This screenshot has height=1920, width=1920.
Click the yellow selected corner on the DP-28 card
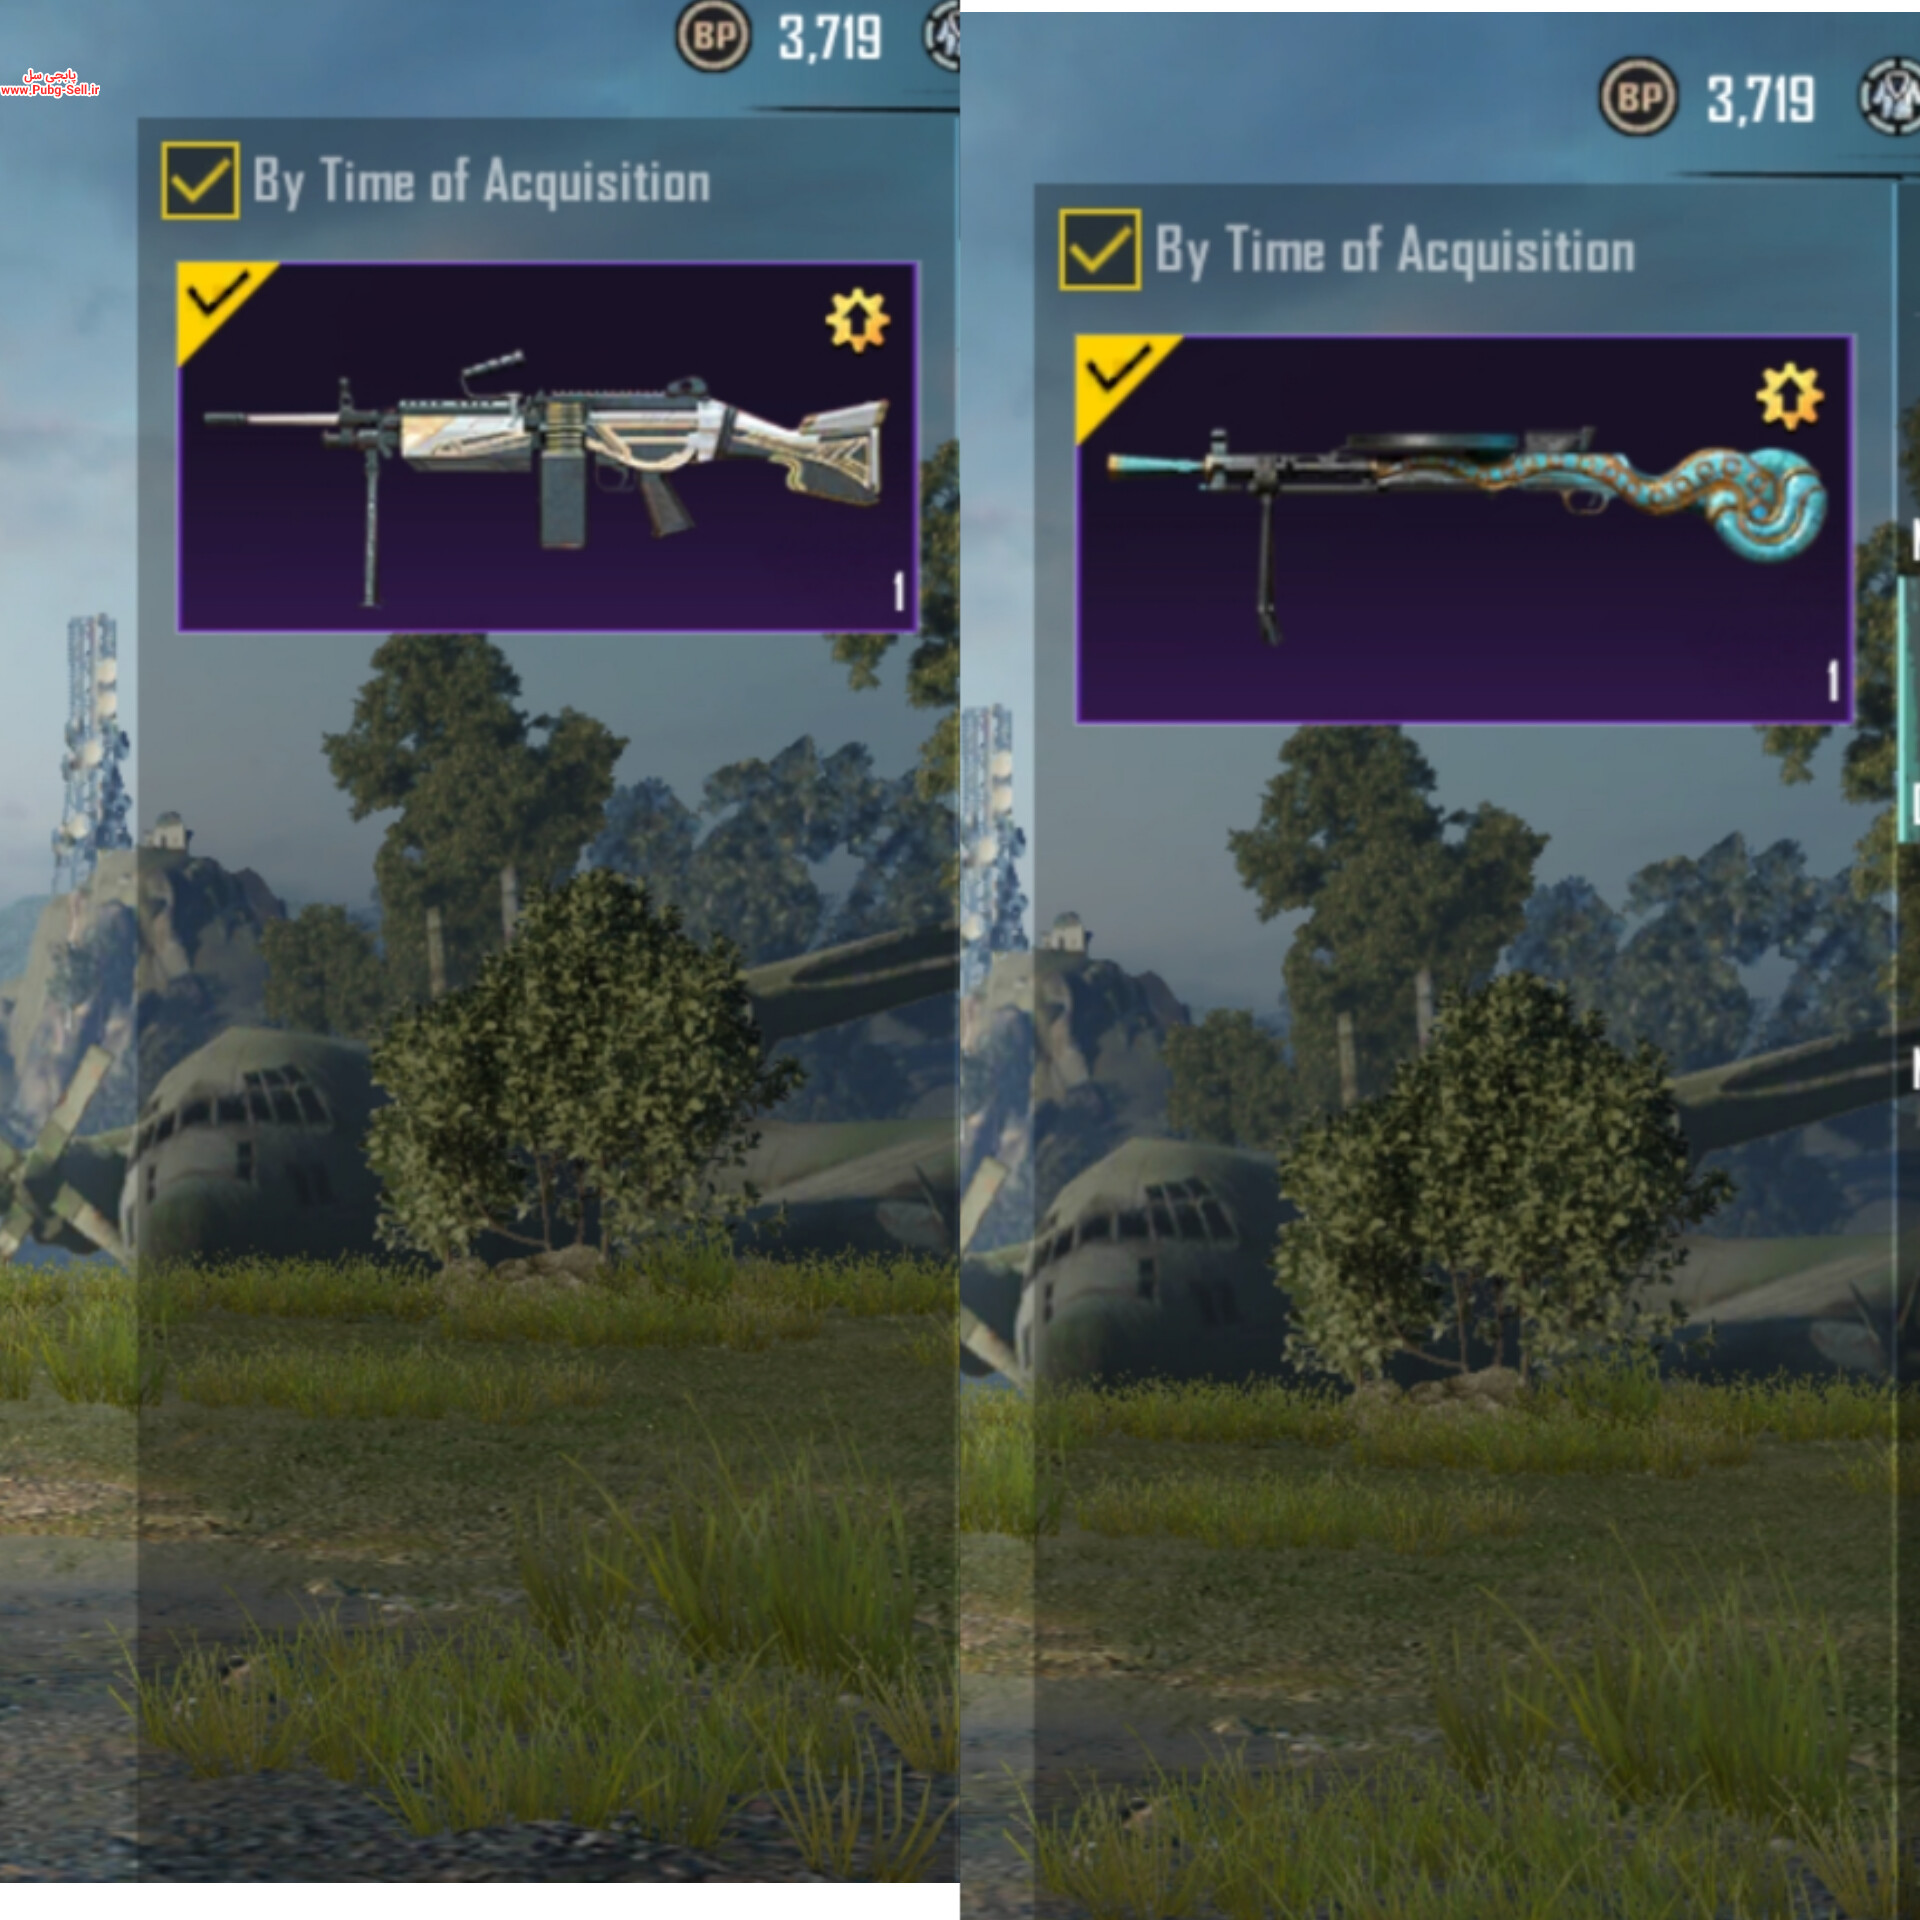point(1116,376)
